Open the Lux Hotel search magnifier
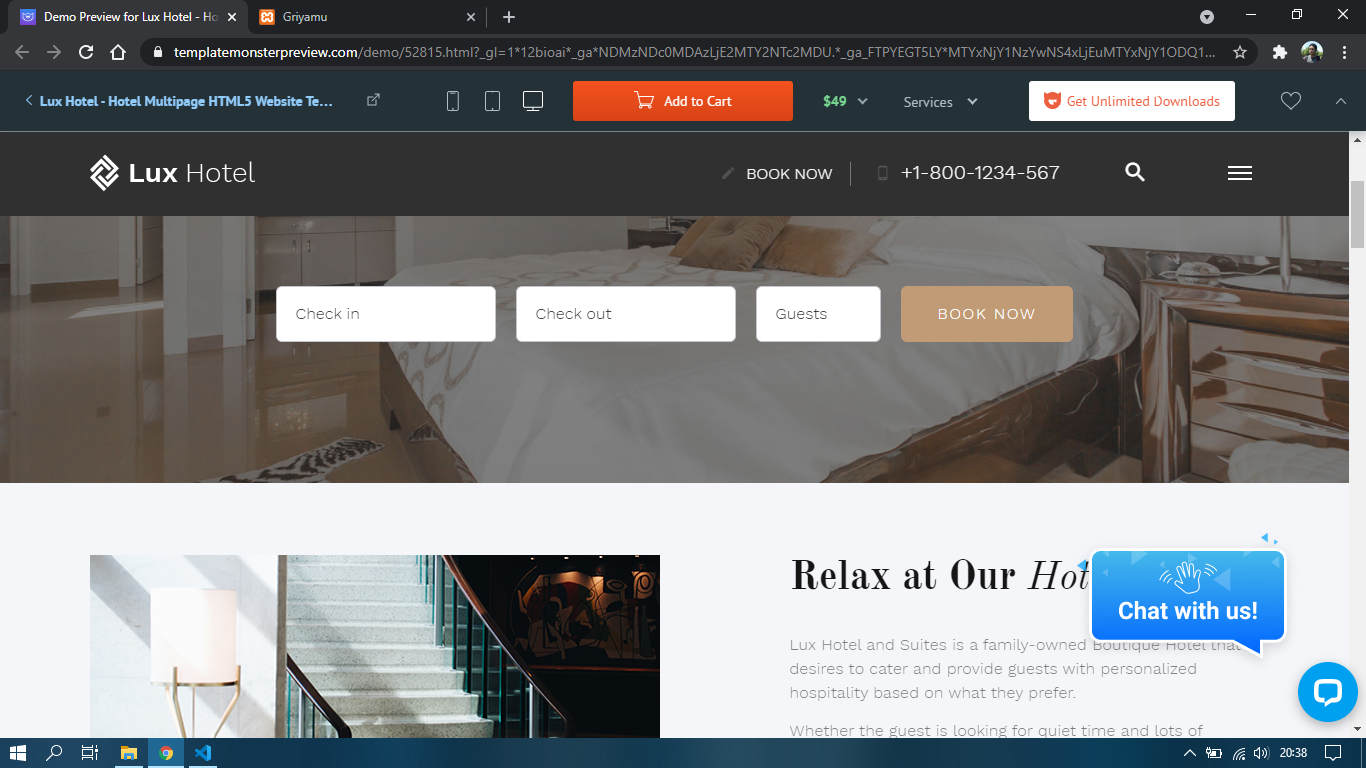The width and height of the screenshot is (1366, 768). [x=1134, y=172]
